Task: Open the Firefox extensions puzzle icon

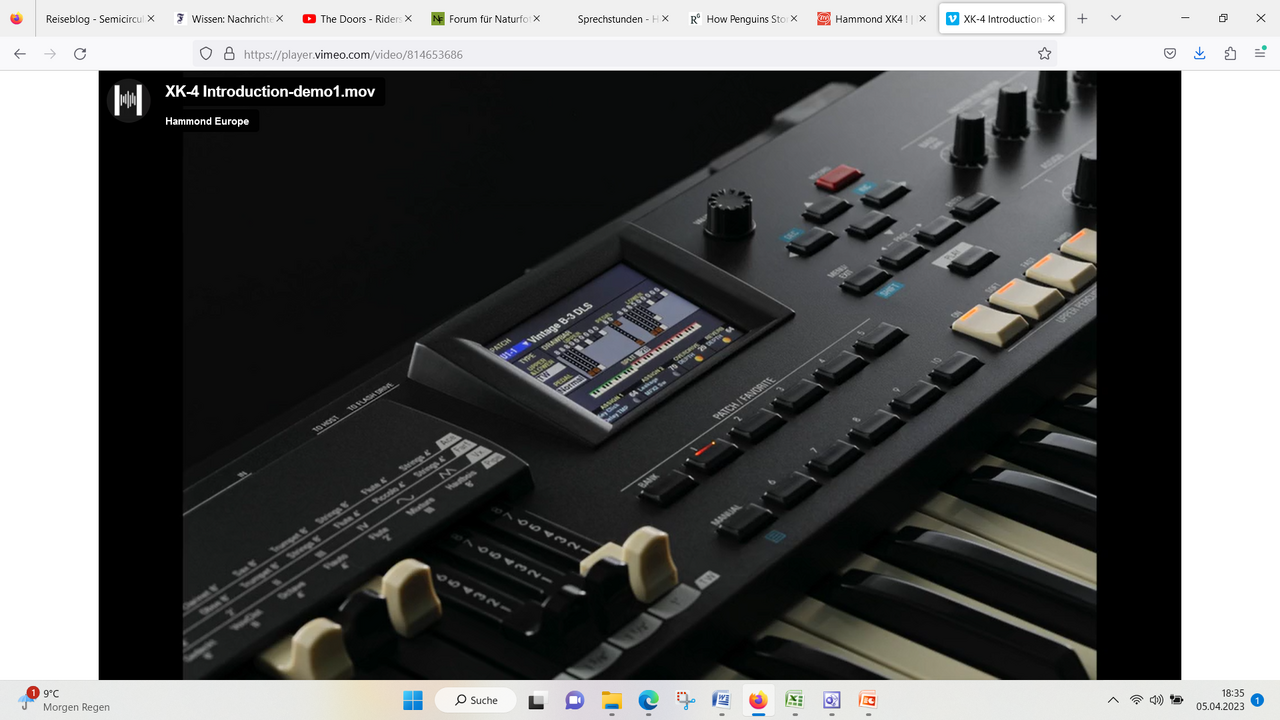Action: coord(1230,54)
